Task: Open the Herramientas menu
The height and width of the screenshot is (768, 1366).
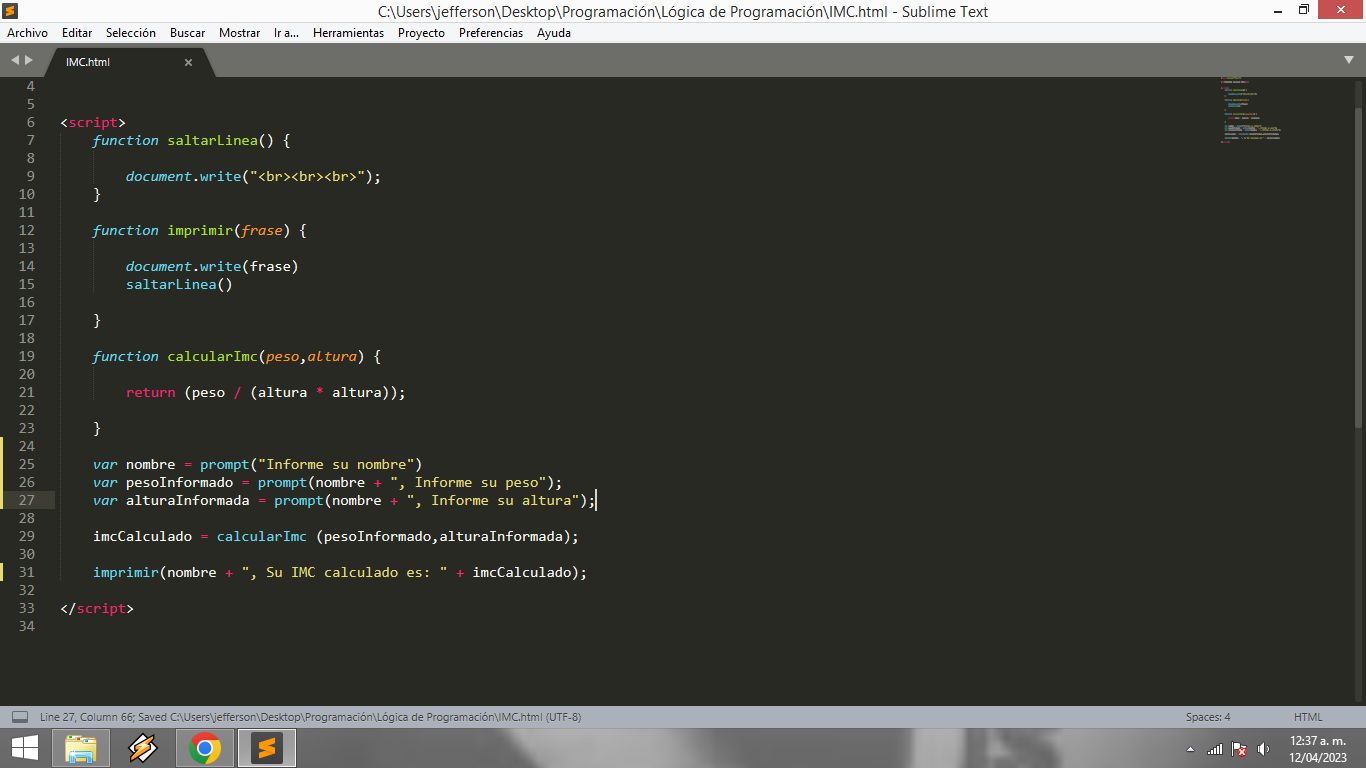Action: [348, 33]
